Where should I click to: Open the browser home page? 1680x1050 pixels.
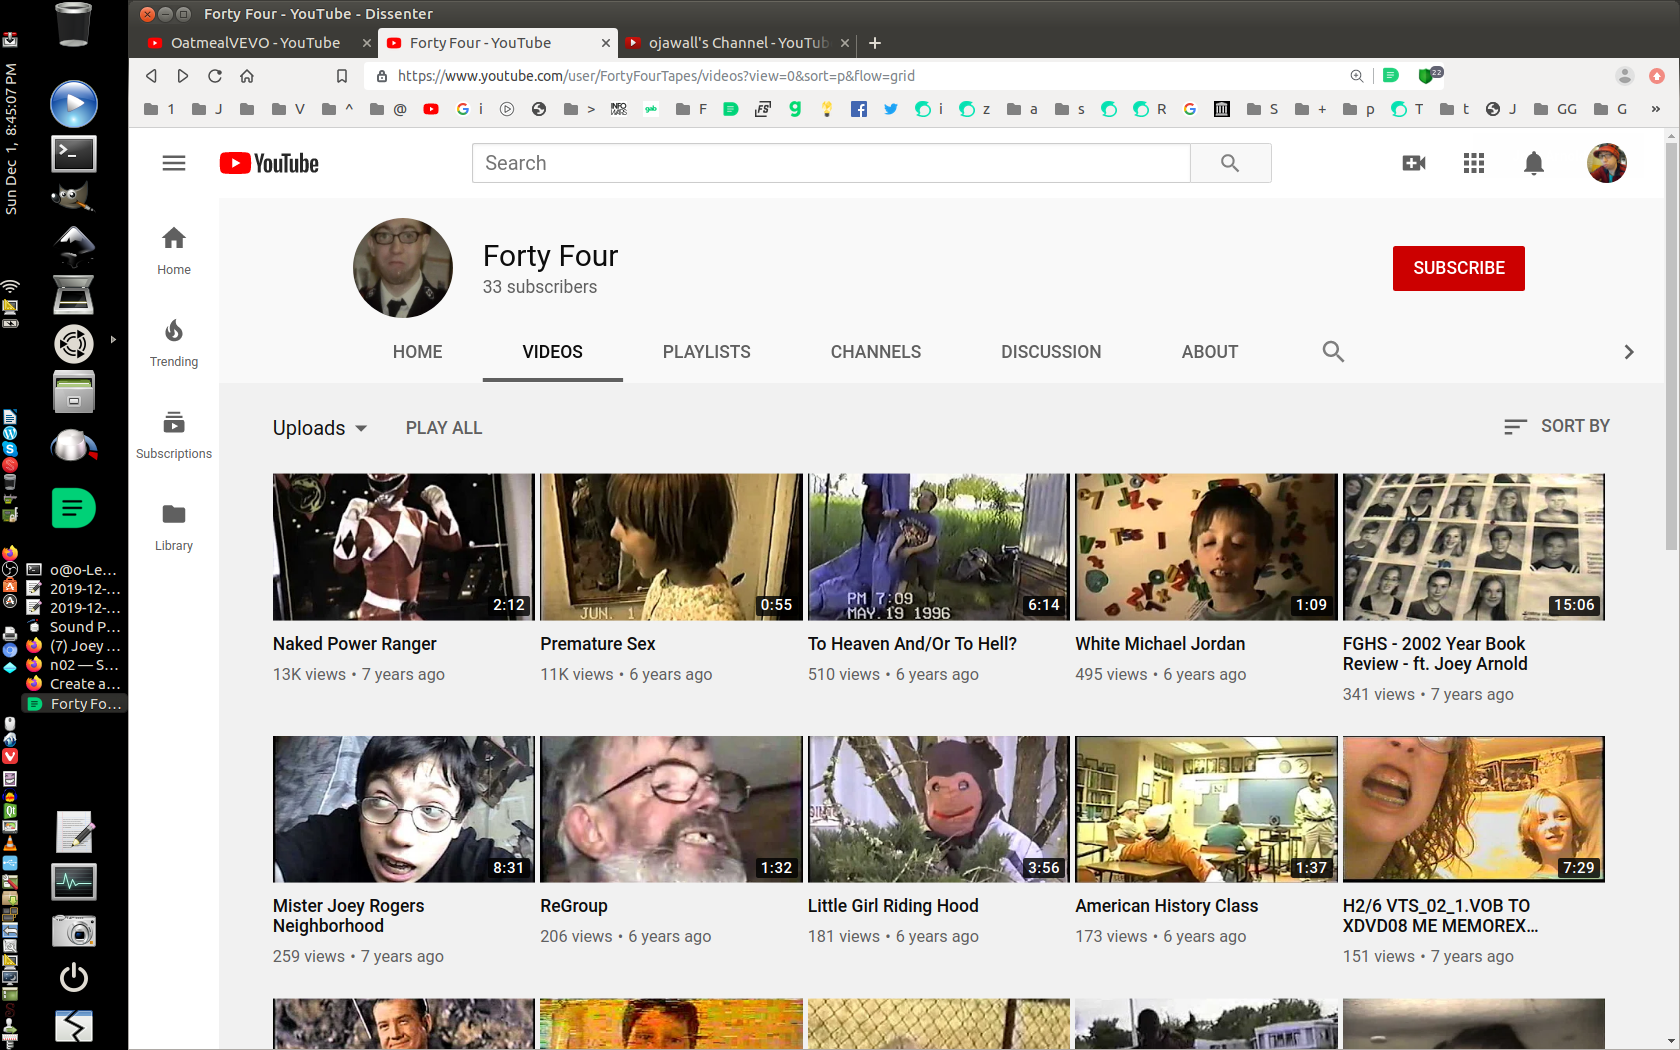coord(247,76)
